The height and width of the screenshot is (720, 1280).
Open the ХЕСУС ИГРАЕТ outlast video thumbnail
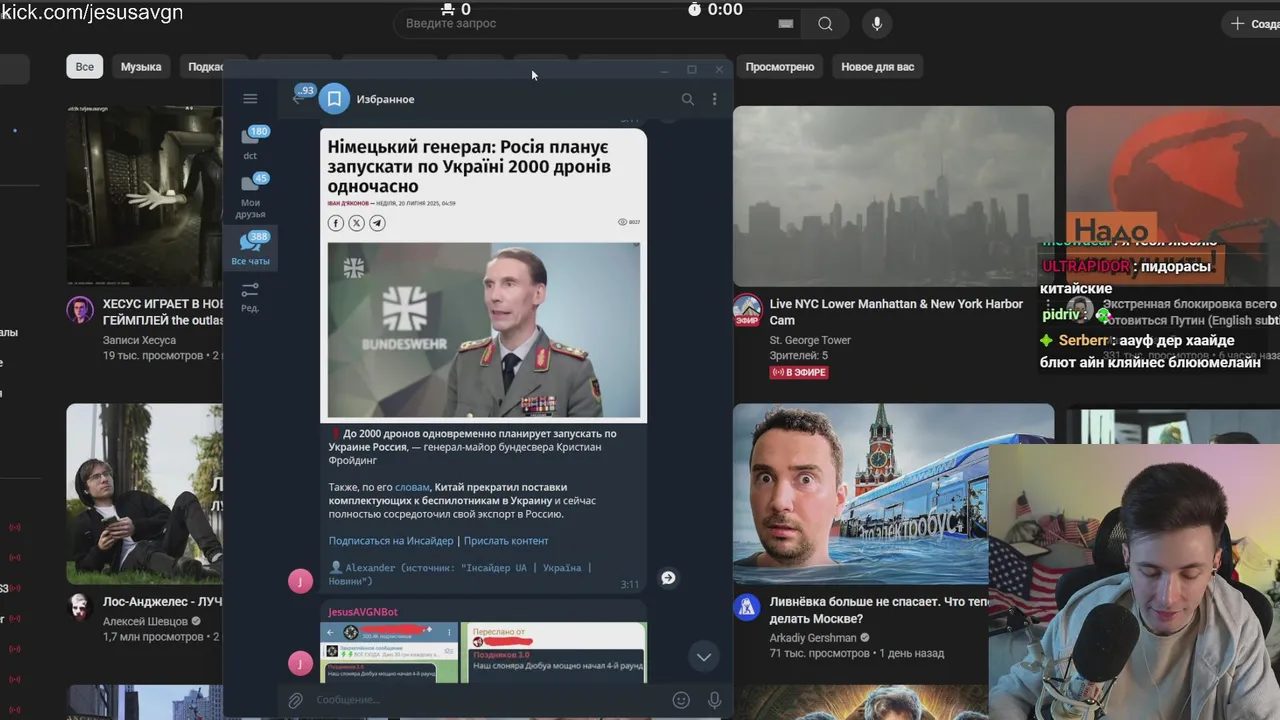tap(144, 196)
